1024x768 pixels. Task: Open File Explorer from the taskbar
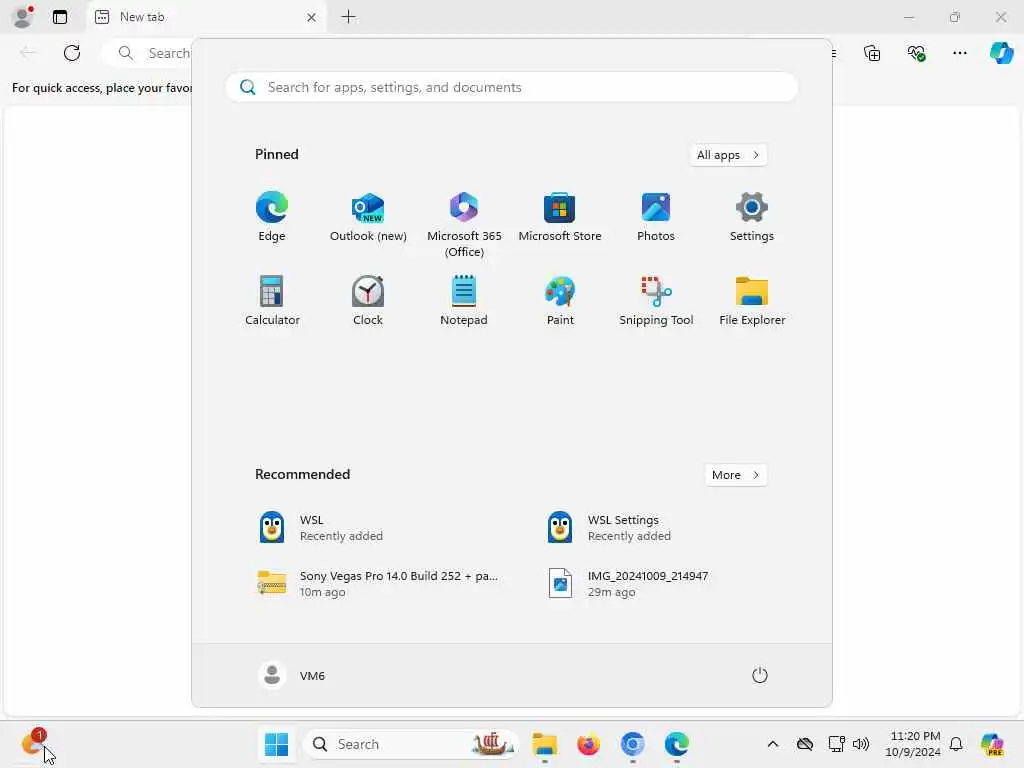(544, 744)
